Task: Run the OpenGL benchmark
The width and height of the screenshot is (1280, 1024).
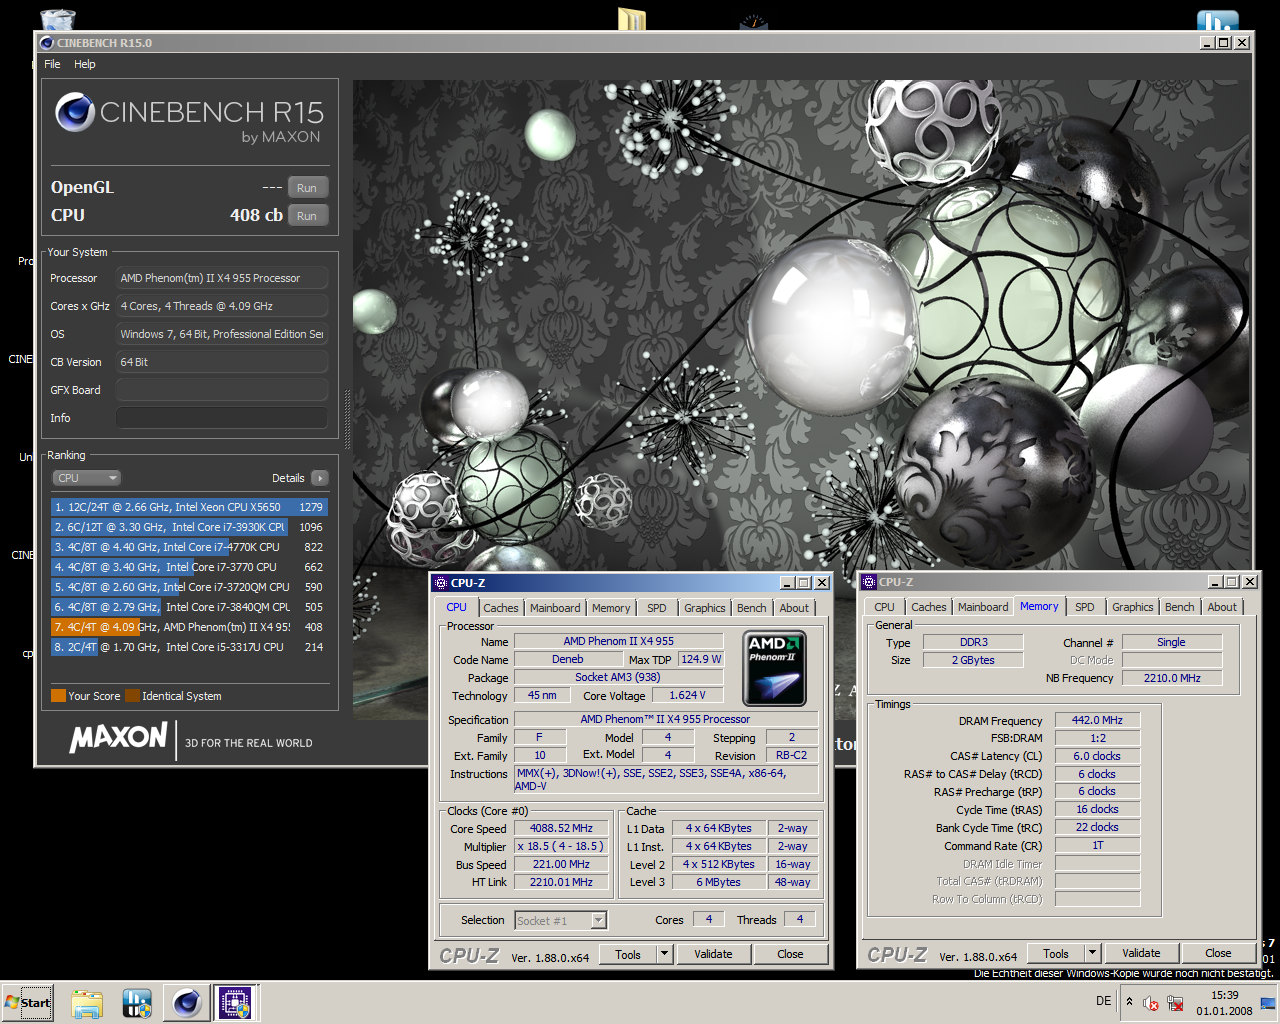Action: (x=307, y=188)
